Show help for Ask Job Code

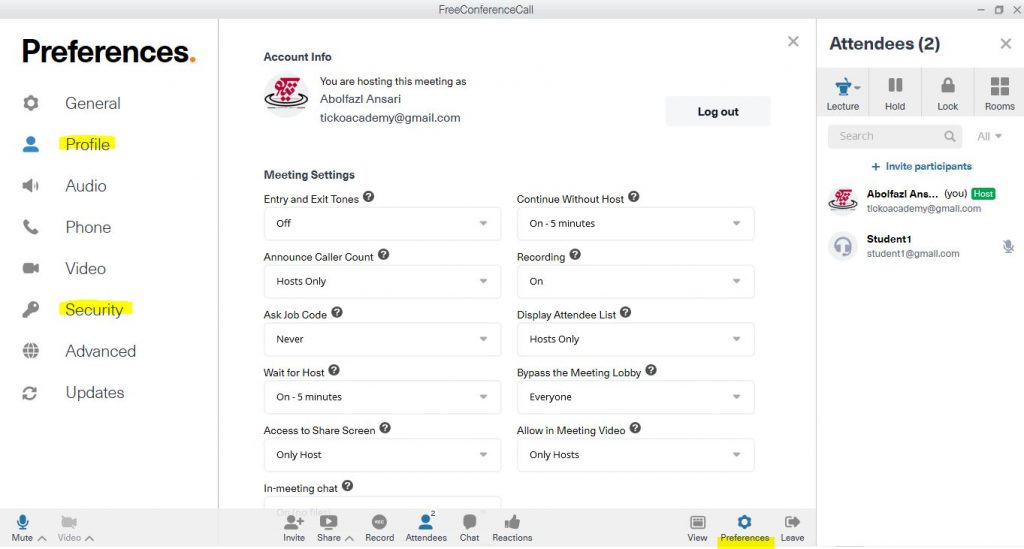[x=336, y=312]
